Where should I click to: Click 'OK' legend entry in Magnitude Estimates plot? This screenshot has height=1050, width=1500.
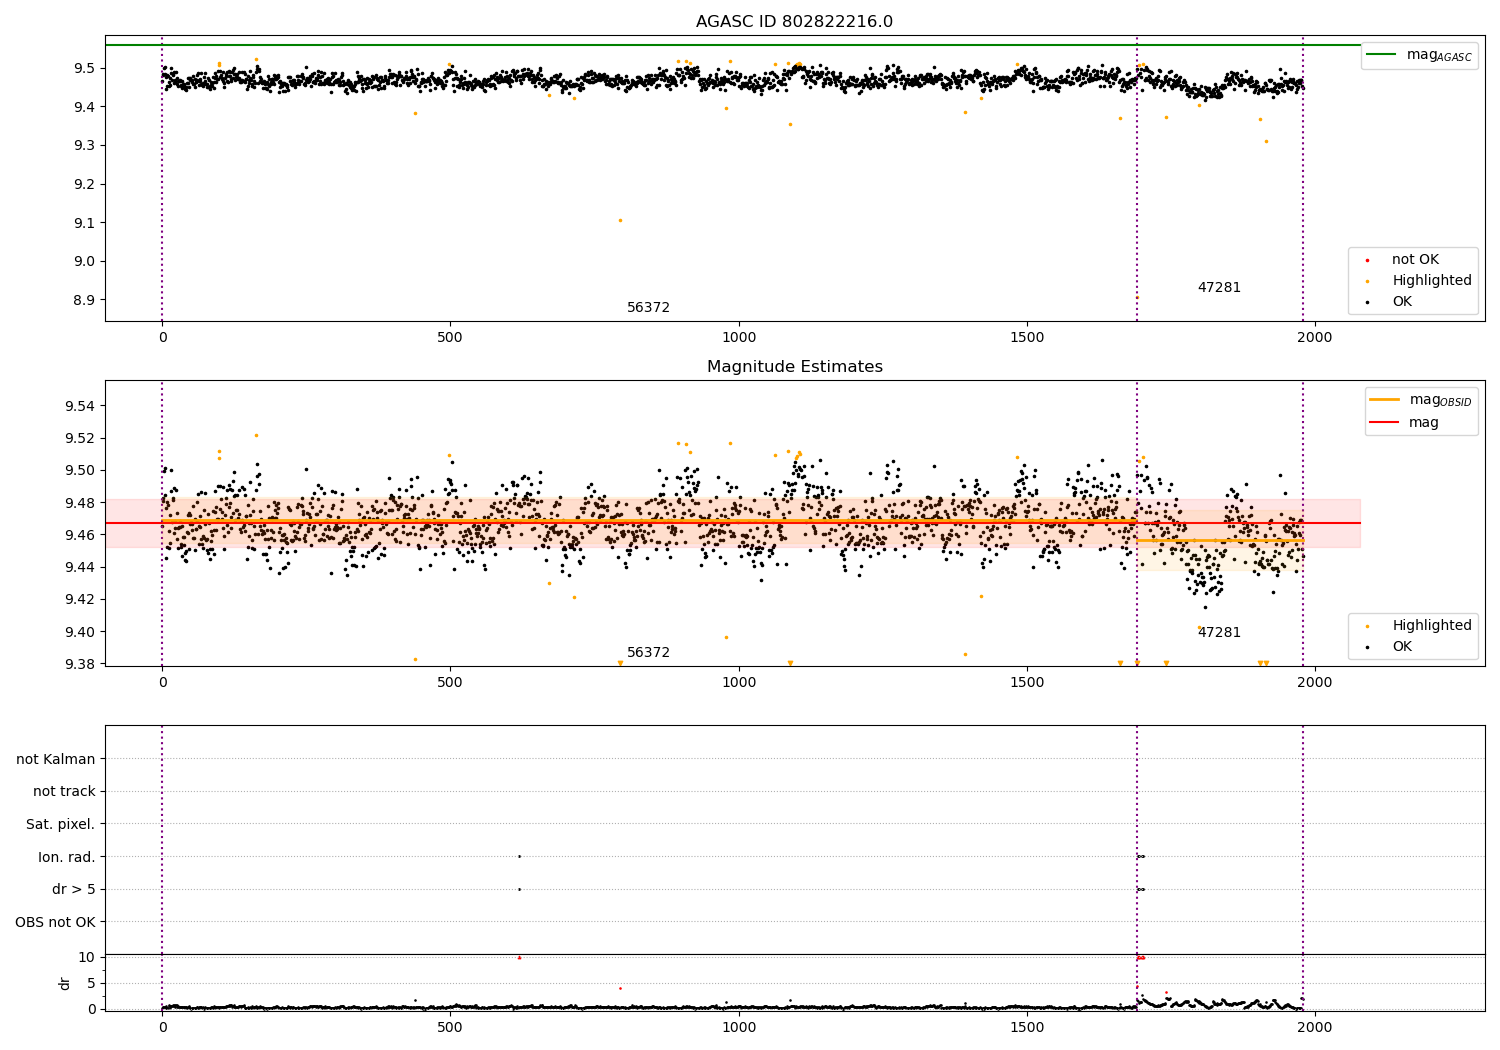pyautogui.click(x=1402, y=647)
